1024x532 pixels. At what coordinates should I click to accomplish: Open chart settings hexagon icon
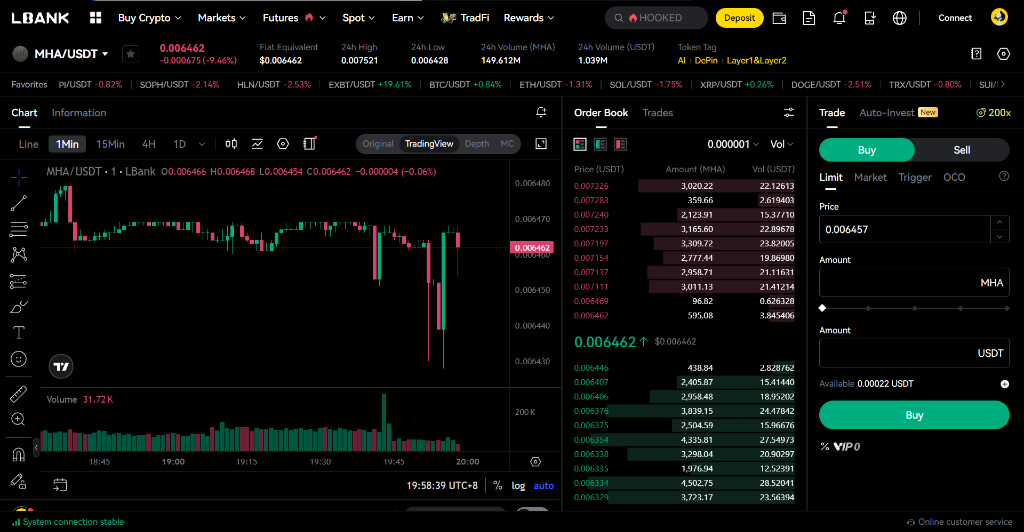[283, 144]
